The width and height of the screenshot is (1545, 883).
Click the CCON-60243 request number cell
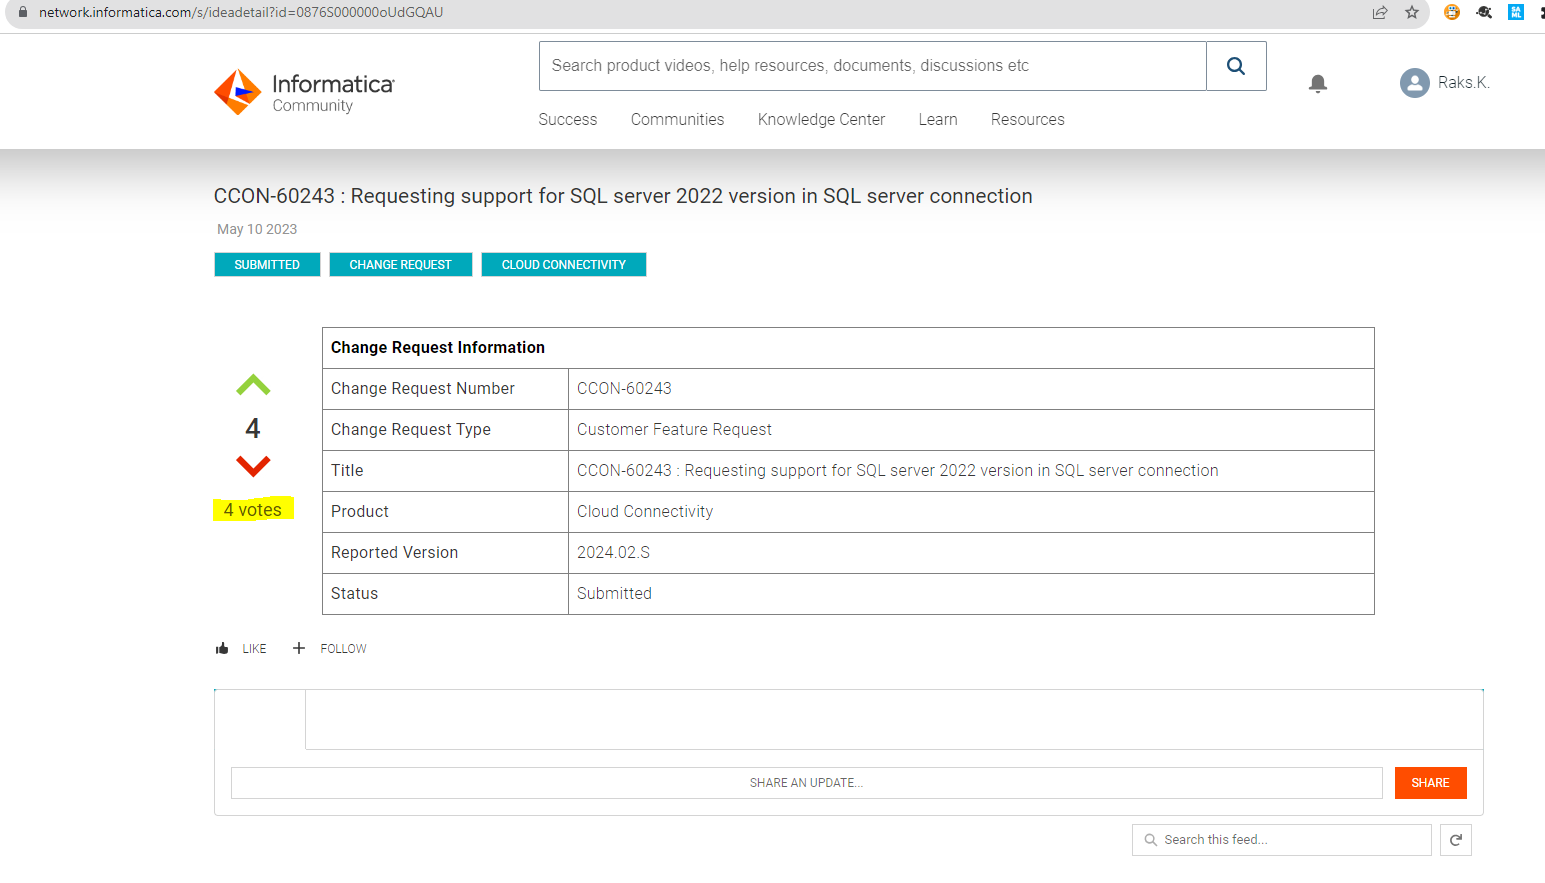[x=971, y=389]
